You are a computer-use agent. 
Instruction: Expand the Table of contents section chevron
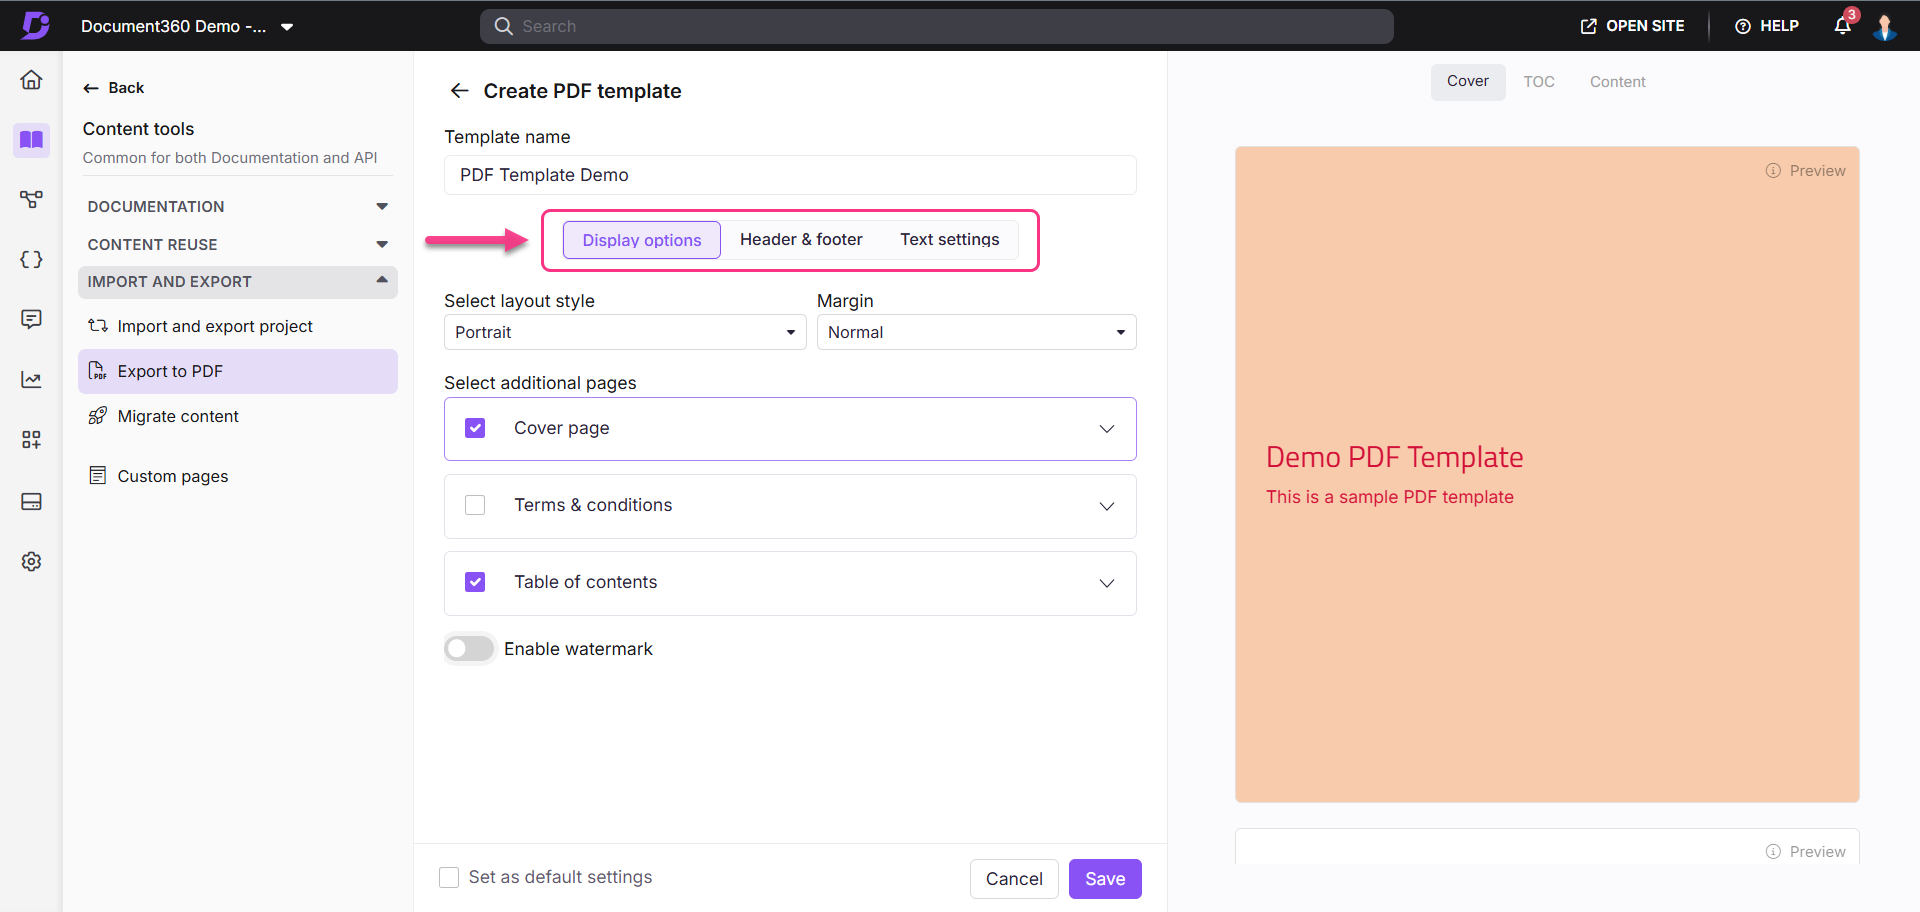point(1106,583)
